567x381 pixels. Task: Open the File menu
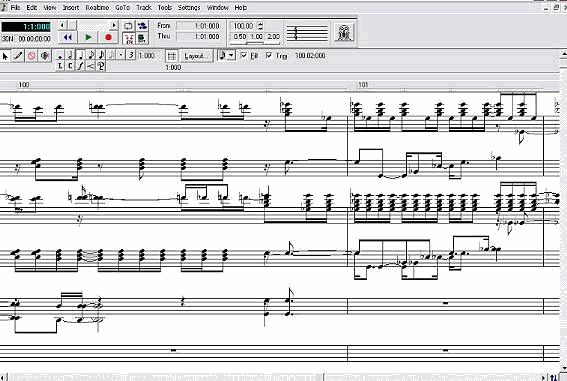click(15, 7)
